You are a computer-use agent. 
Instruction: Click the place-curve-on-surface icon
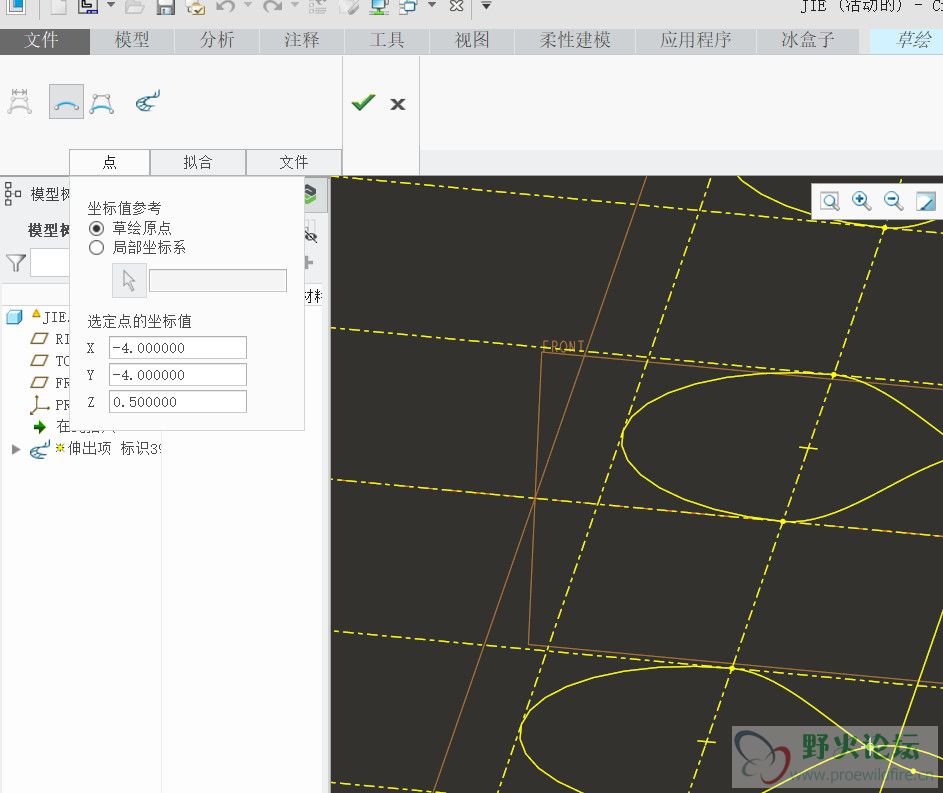[148, 102]
